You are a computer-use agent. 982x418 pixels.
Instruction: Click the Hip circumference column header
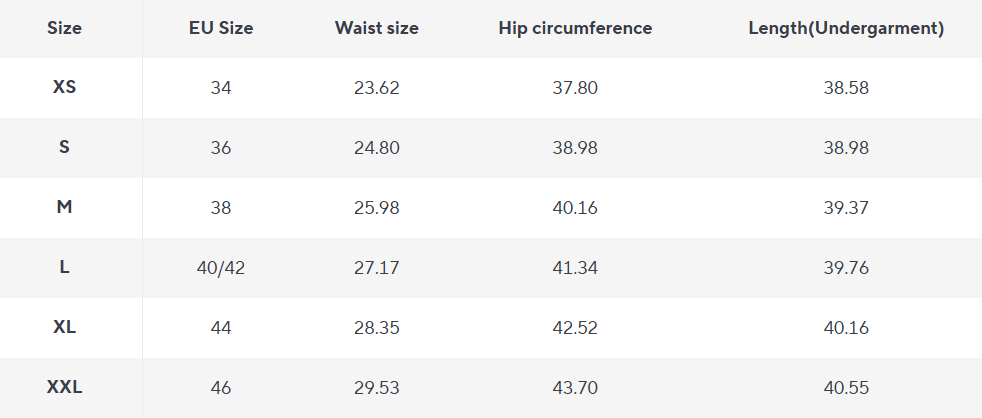575,28
